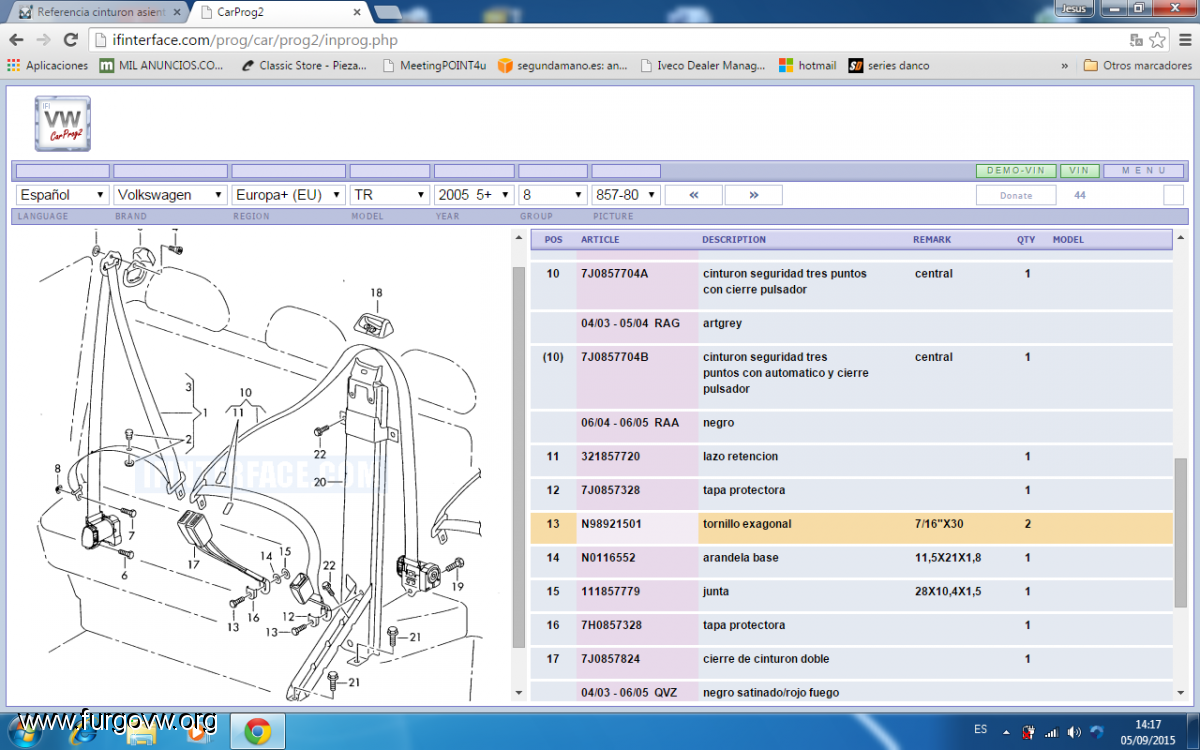Show hidden tray icons arrow

point(1007,732)
